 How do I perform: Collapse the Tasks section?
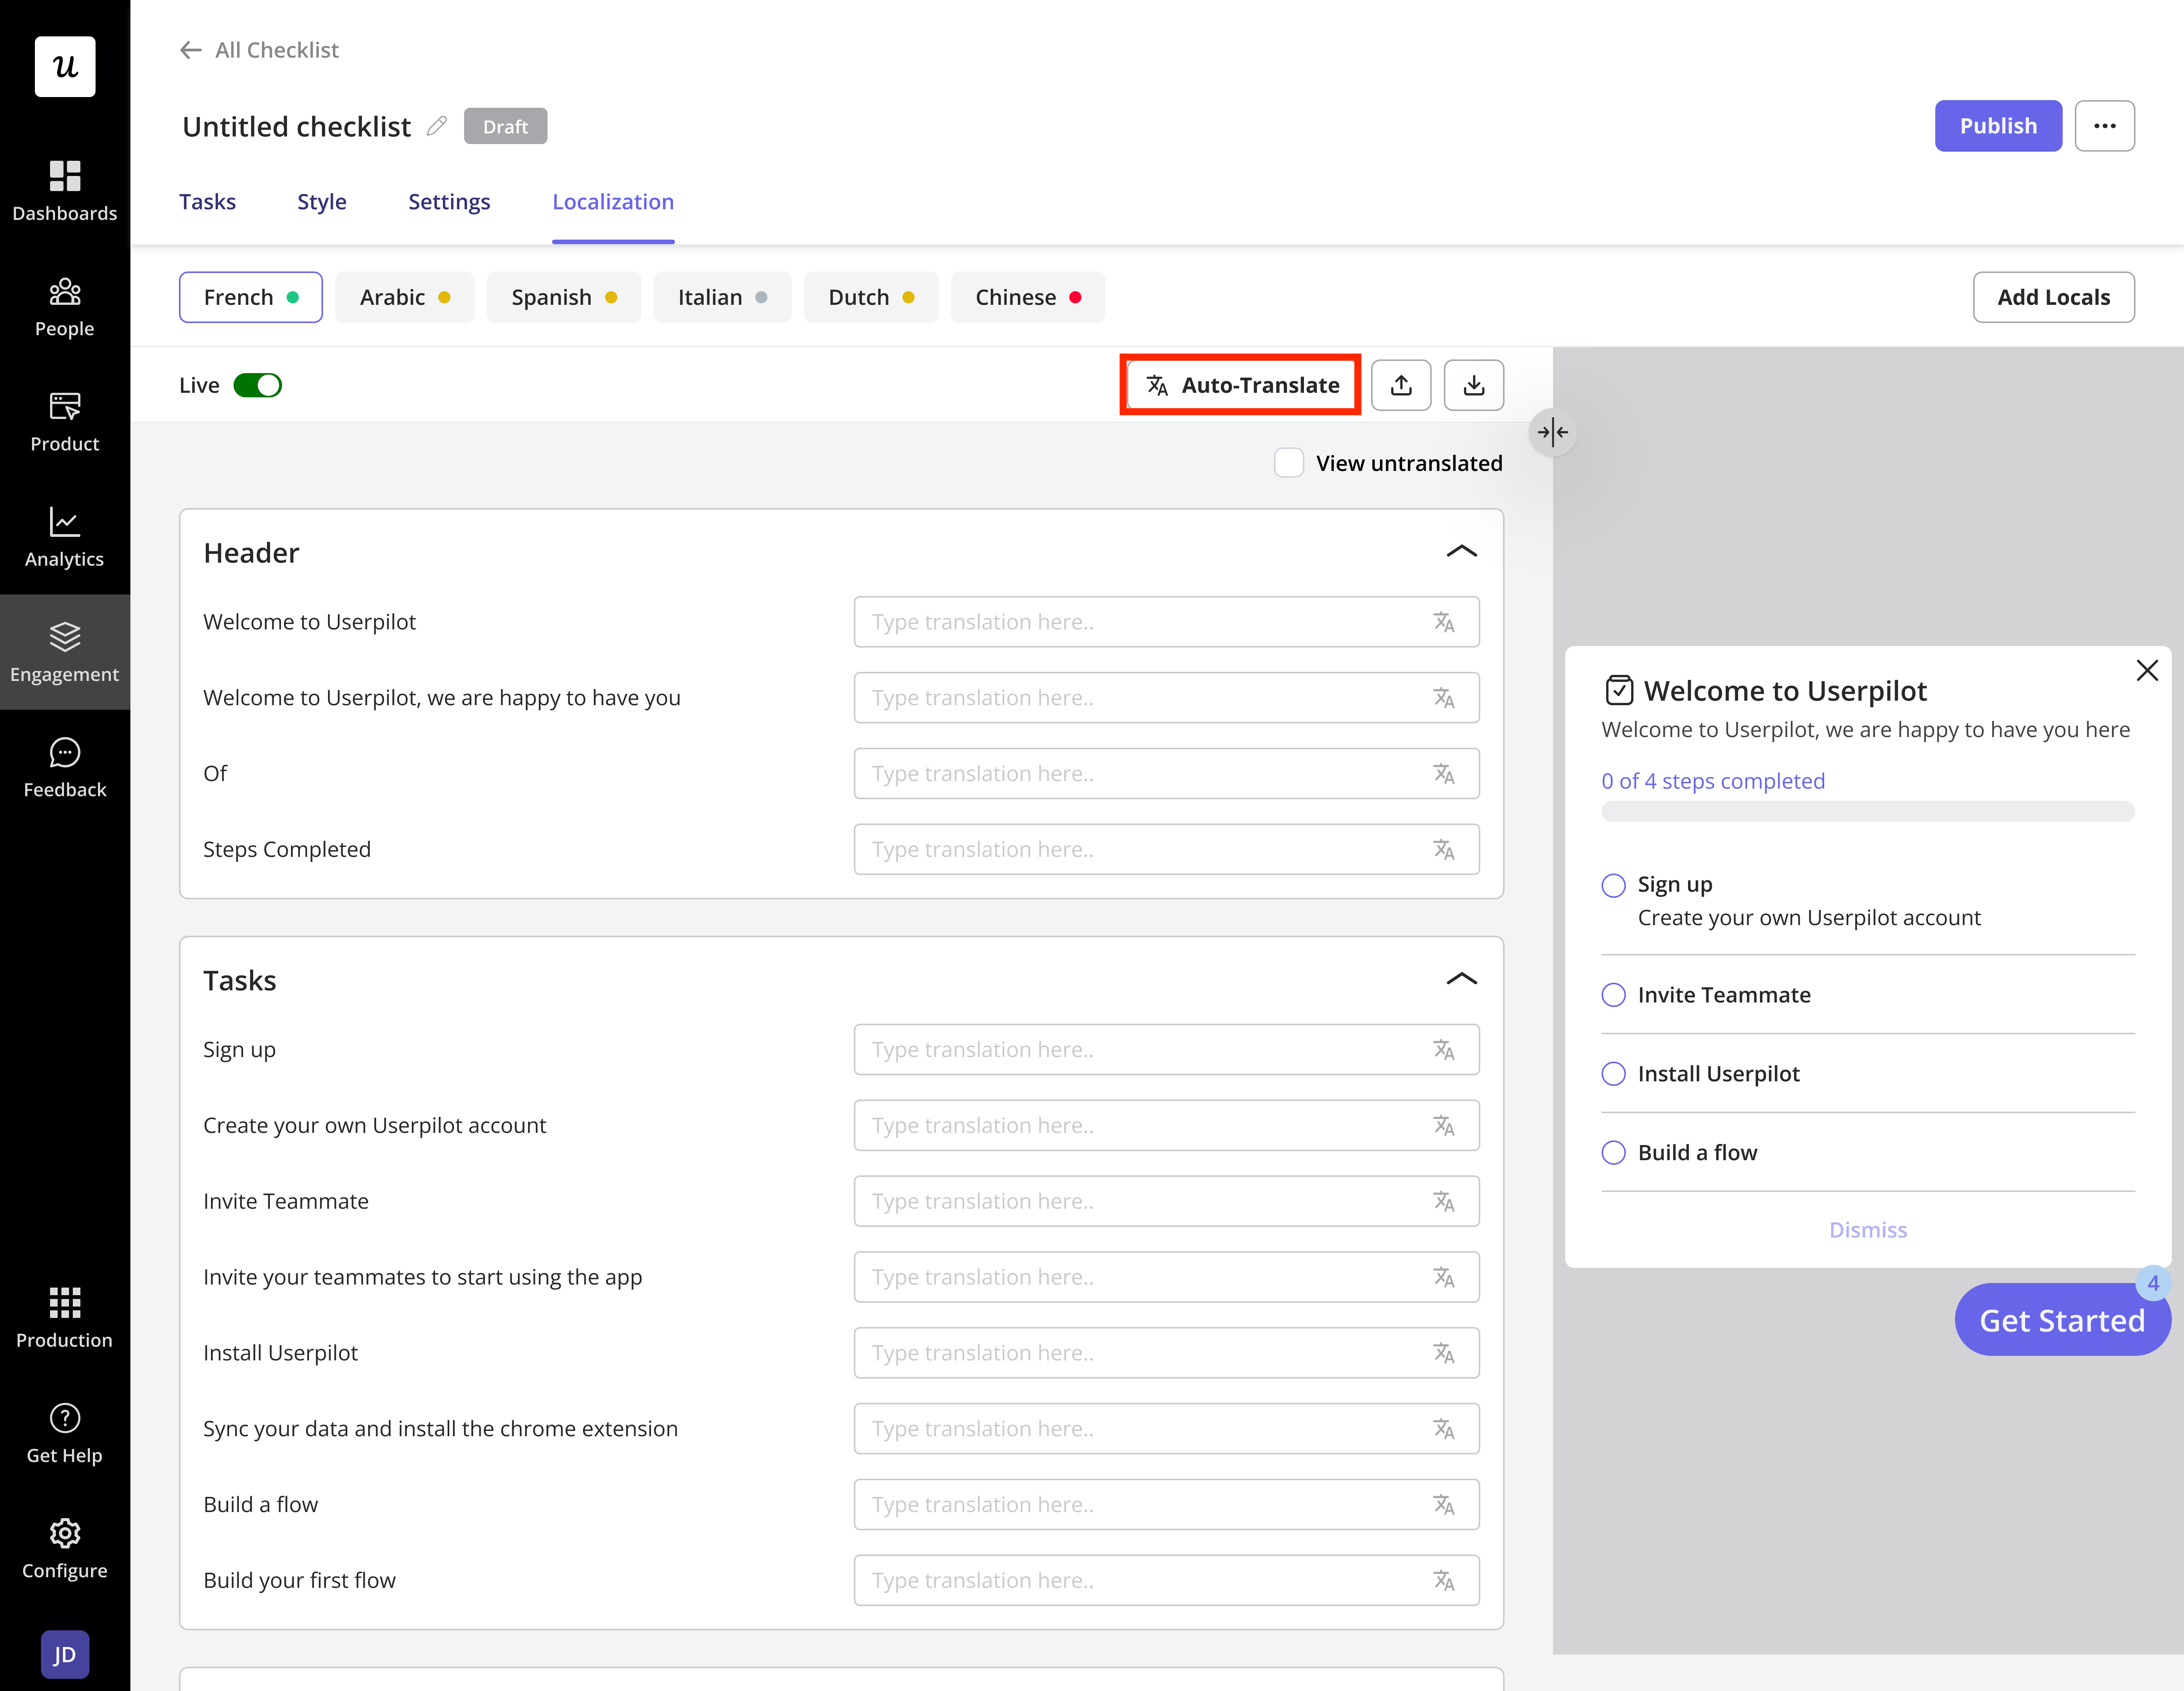pos(1462,979)
